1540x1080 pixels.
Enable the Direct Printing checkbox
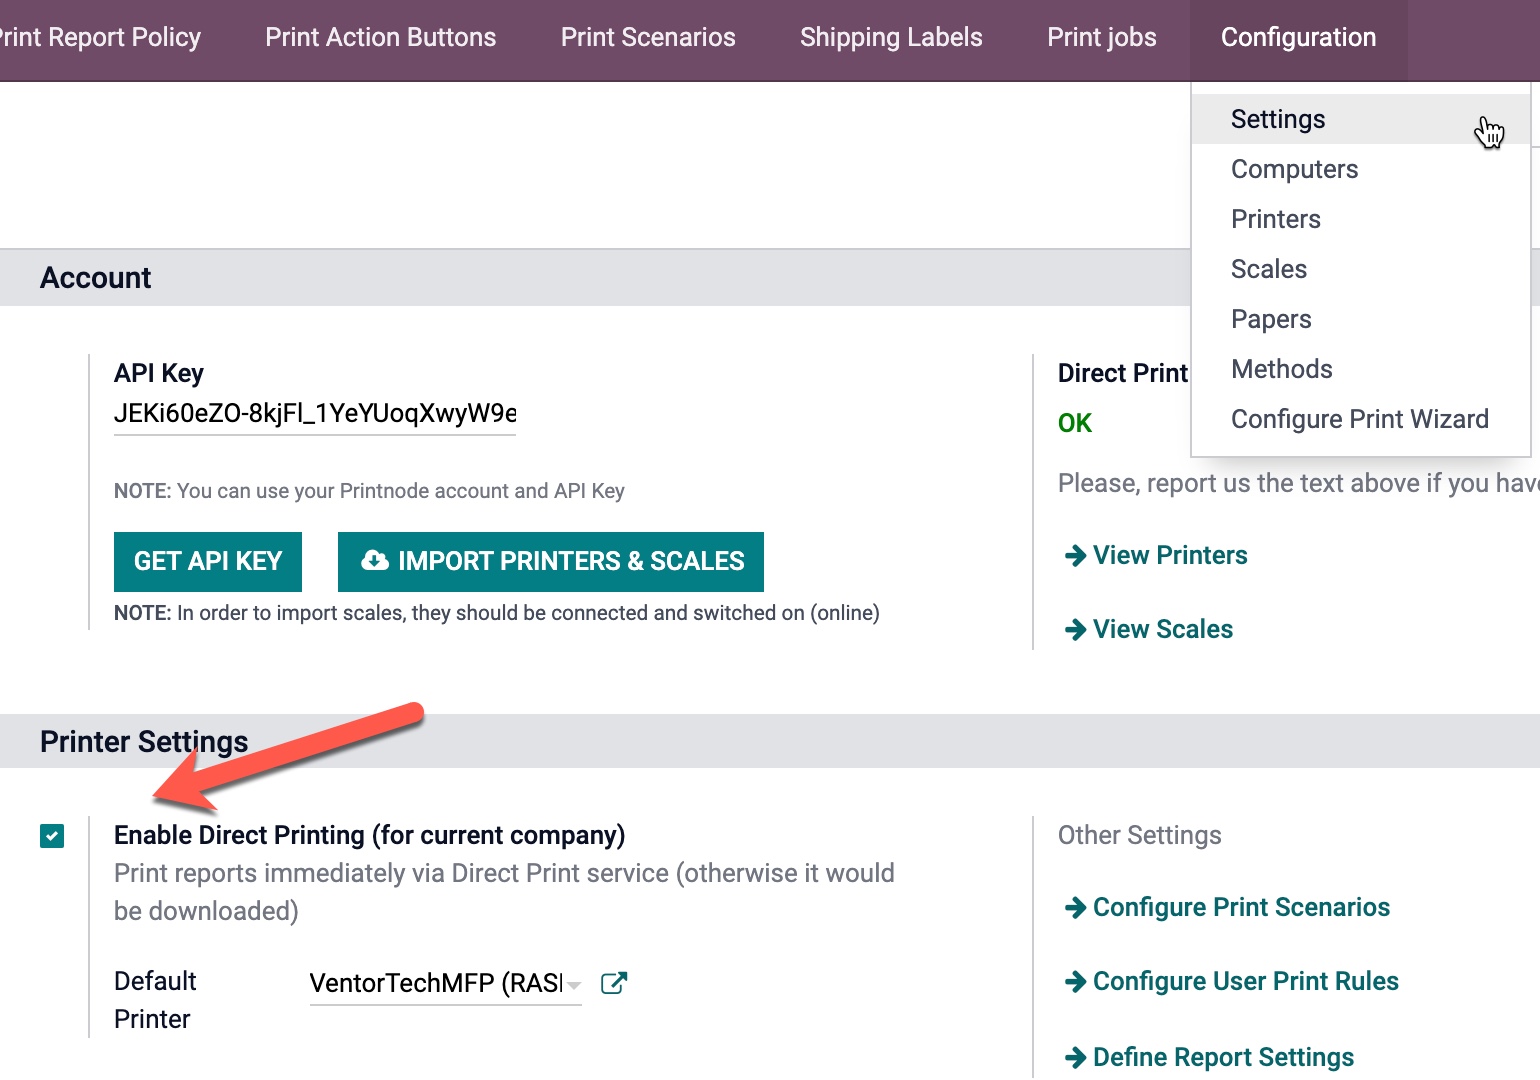tap(51, 836)
